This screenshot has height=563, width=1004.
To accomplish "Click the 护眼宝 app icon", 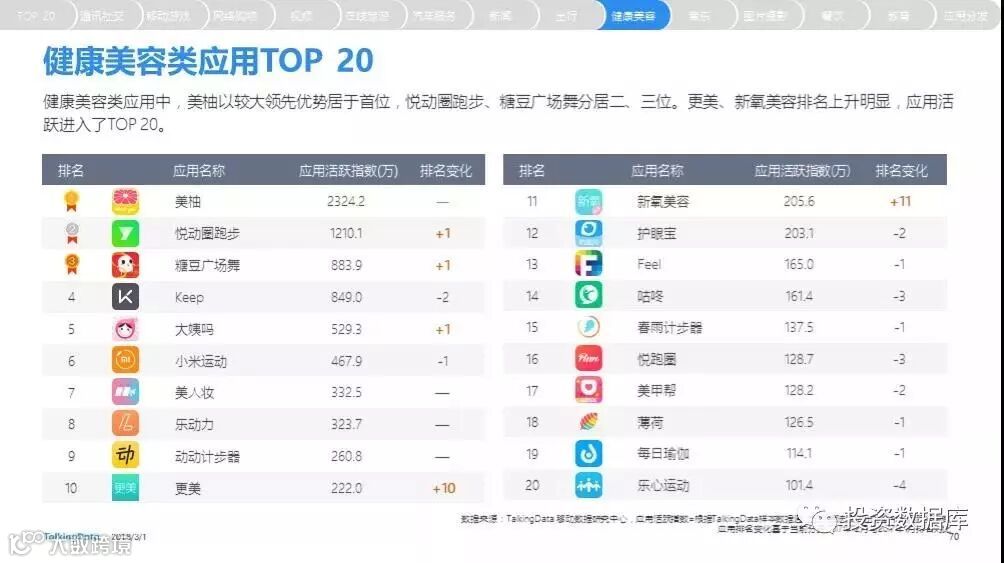I will point(588,233).
